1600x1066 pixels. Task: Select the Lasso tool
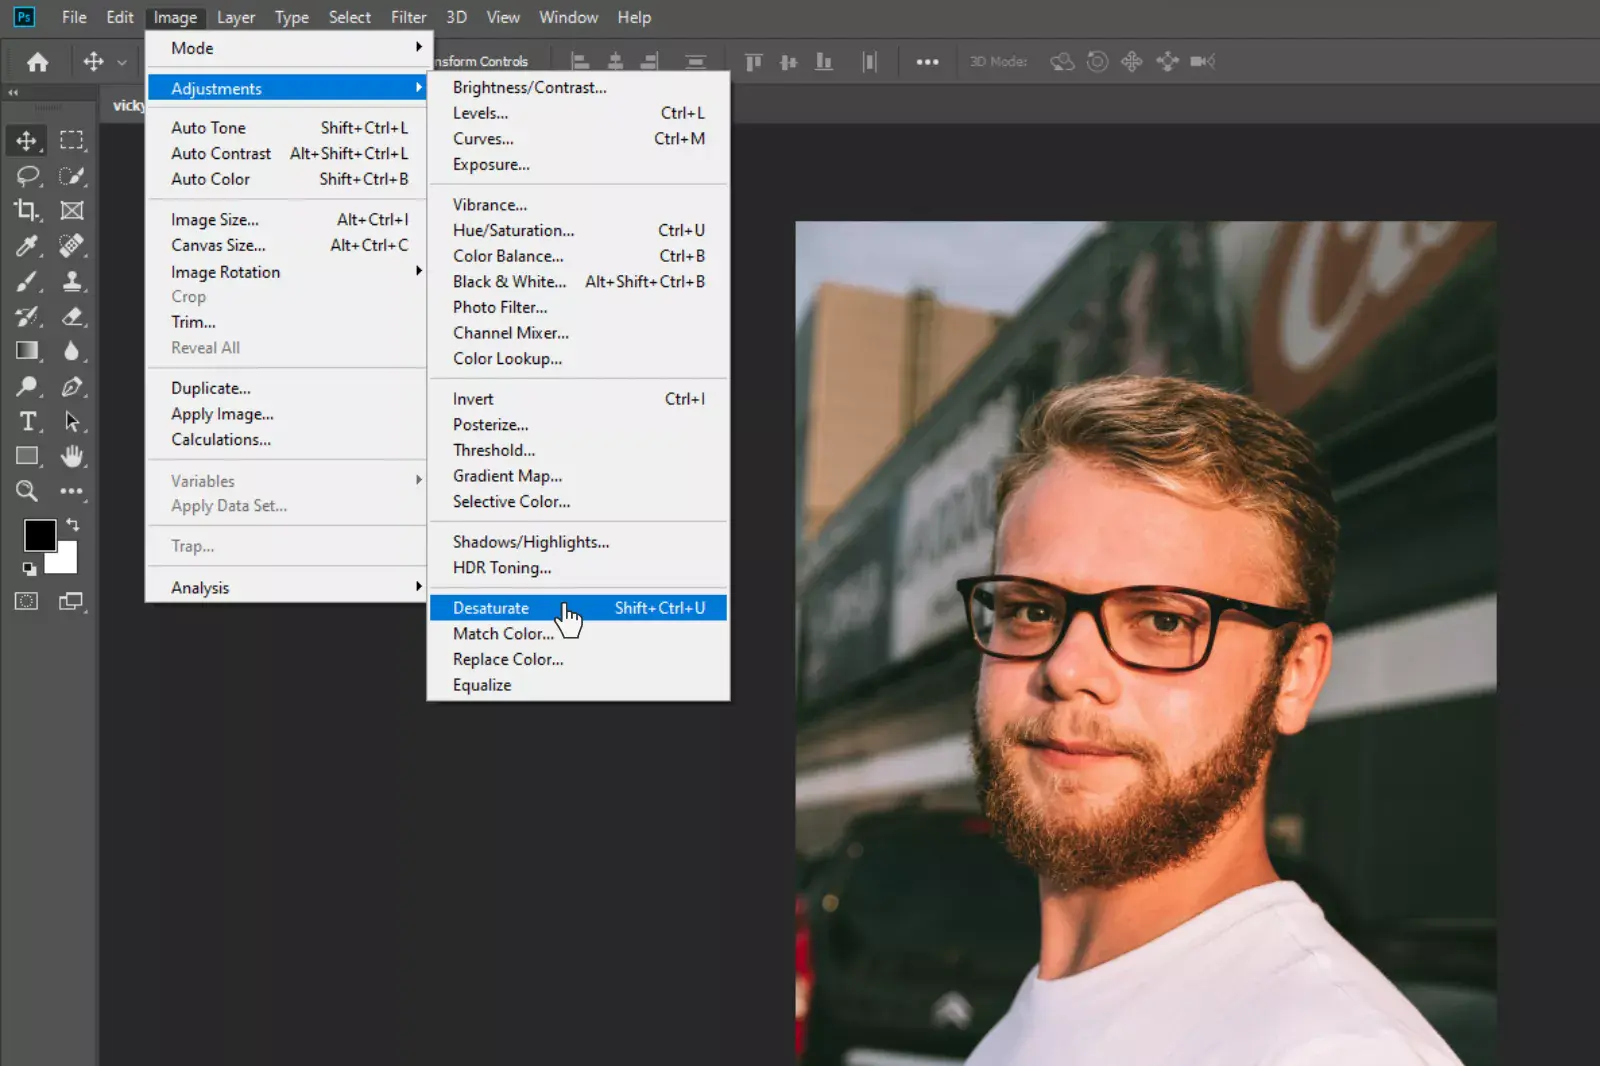pyautogui.click(x=27, y=176)
